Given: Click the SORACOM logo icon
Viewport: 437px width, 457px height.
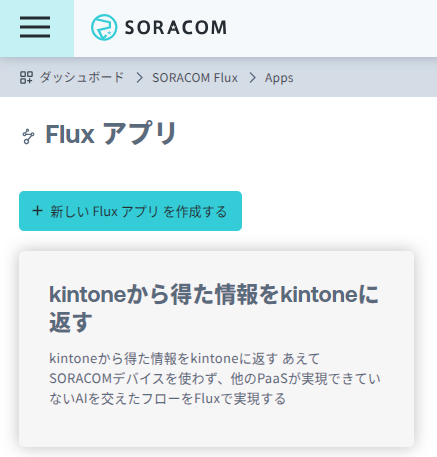Looking at the screenshot, I should point(104,27).
